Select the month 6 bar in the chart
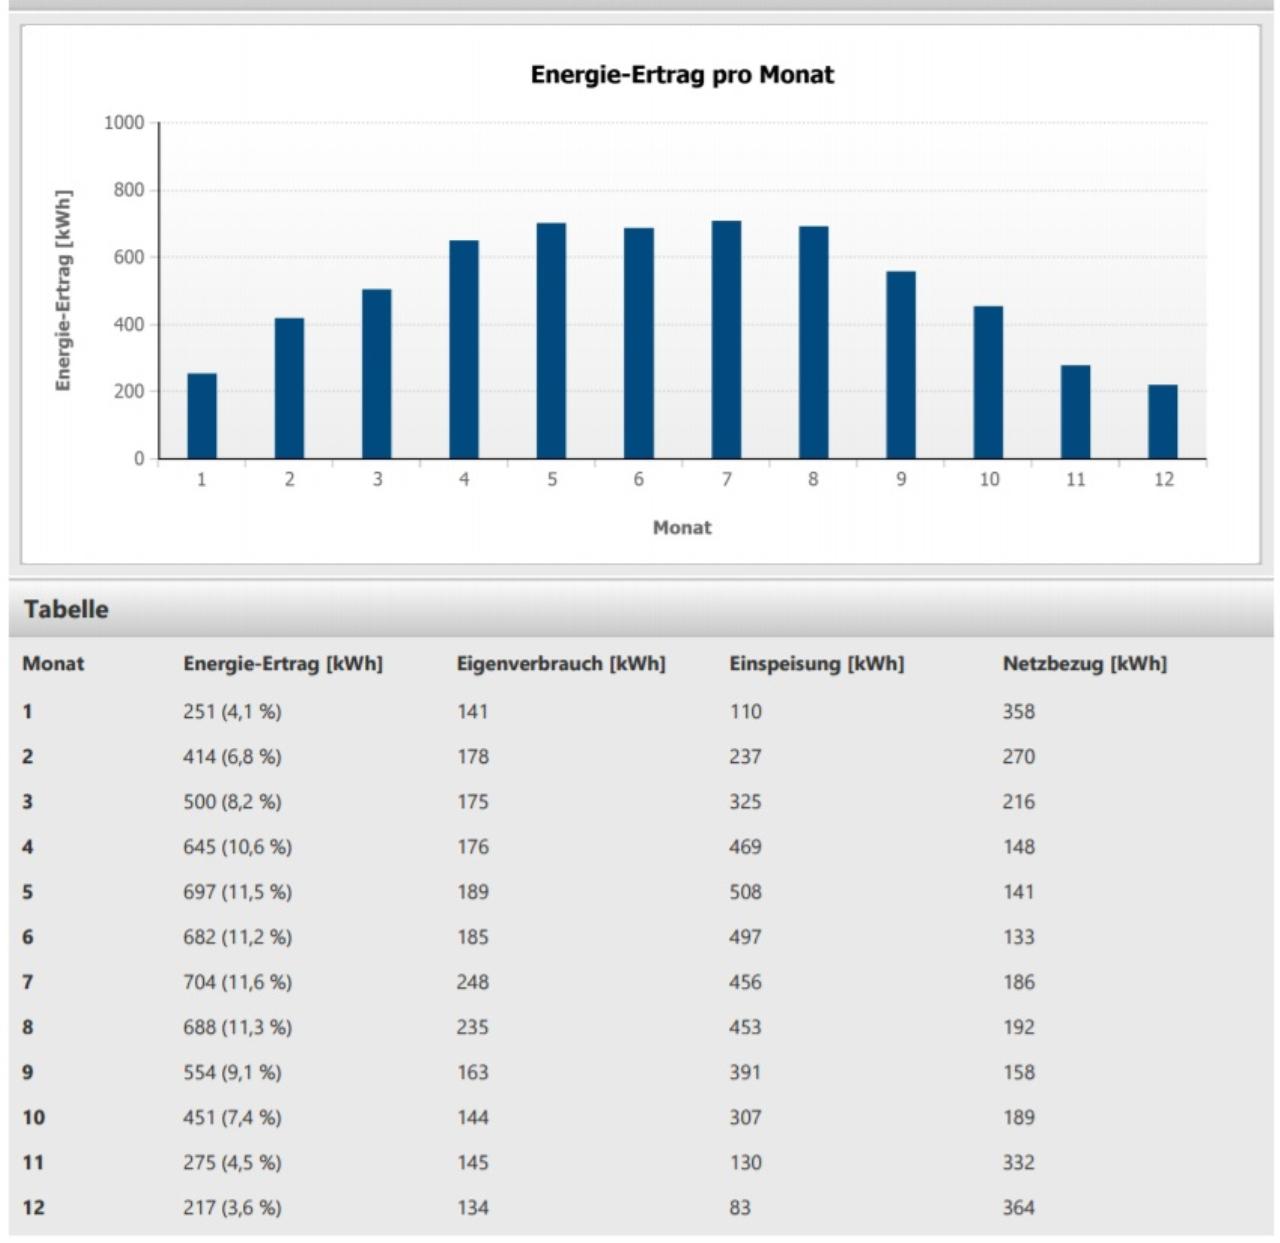This screenshot has height=1243, width=1280. coord(639,343)
